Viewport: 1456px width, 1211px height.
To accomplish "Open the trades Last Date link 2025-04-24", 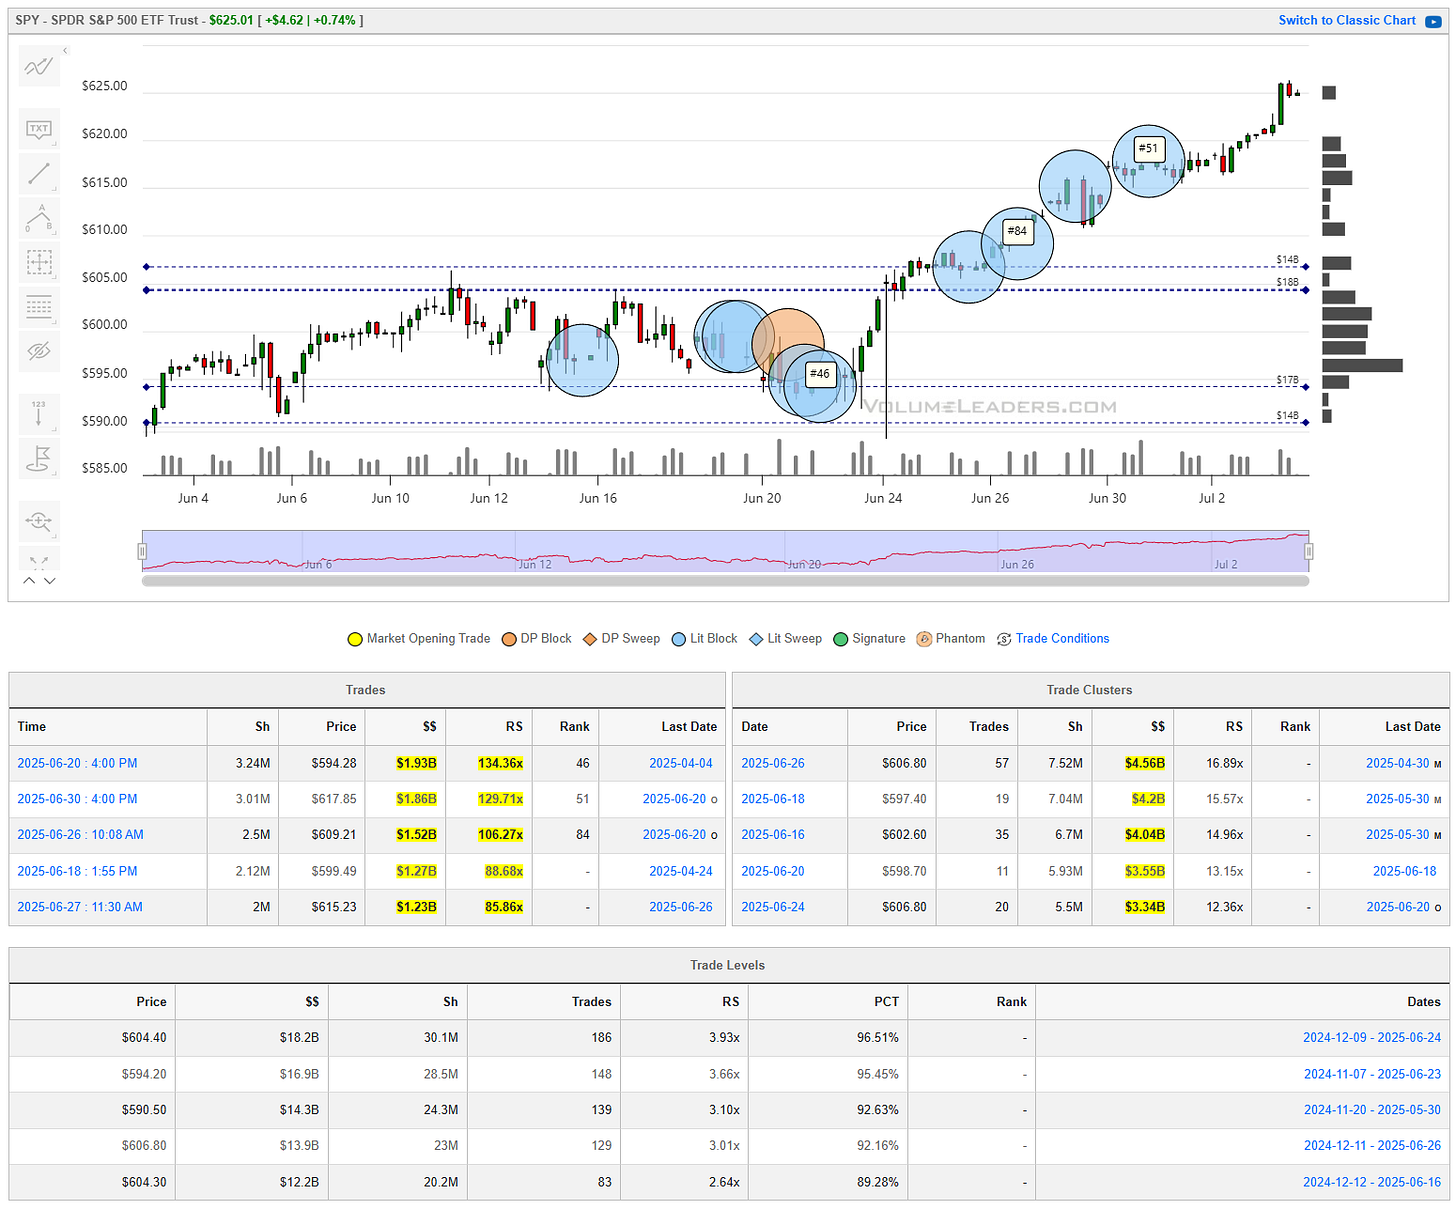I will point(681,871).
